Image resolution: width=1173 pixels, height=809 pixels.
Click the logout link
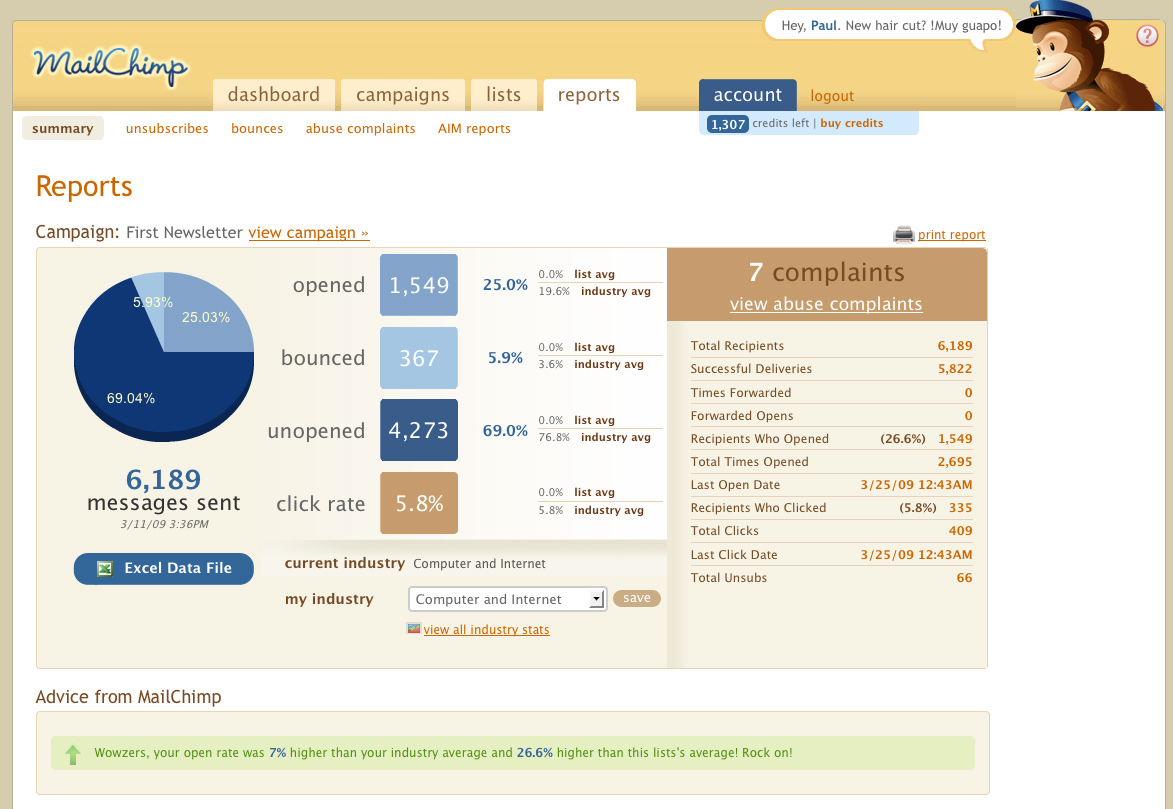(x=832, y=96)
